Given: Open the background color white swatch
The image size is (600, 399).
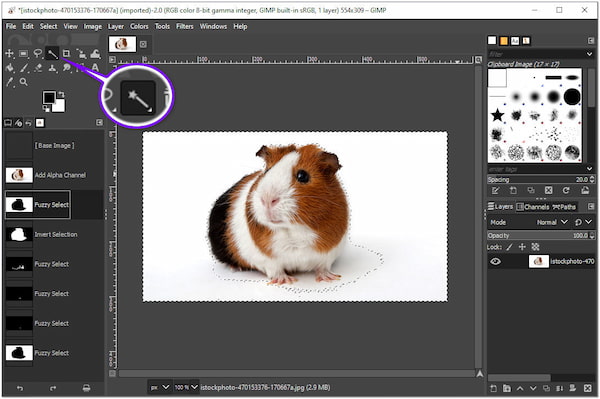Looking at the screenshot, I should pyautogui.click(x=59, y=106).
